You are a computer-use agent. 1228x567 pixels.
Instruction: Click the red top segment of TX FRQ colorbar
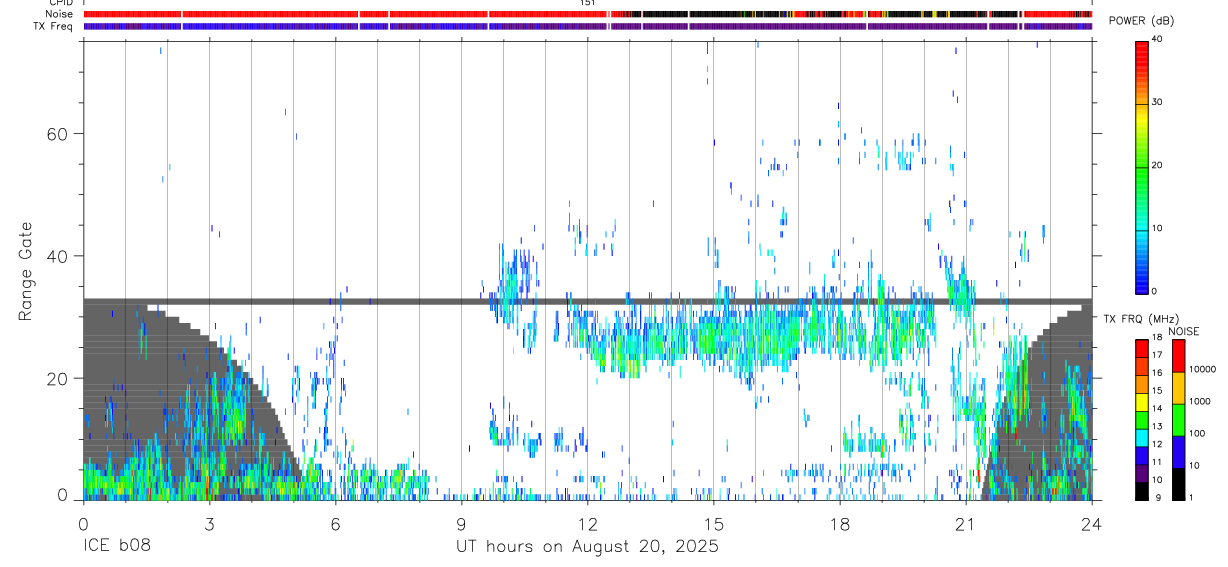(1142, 349)
